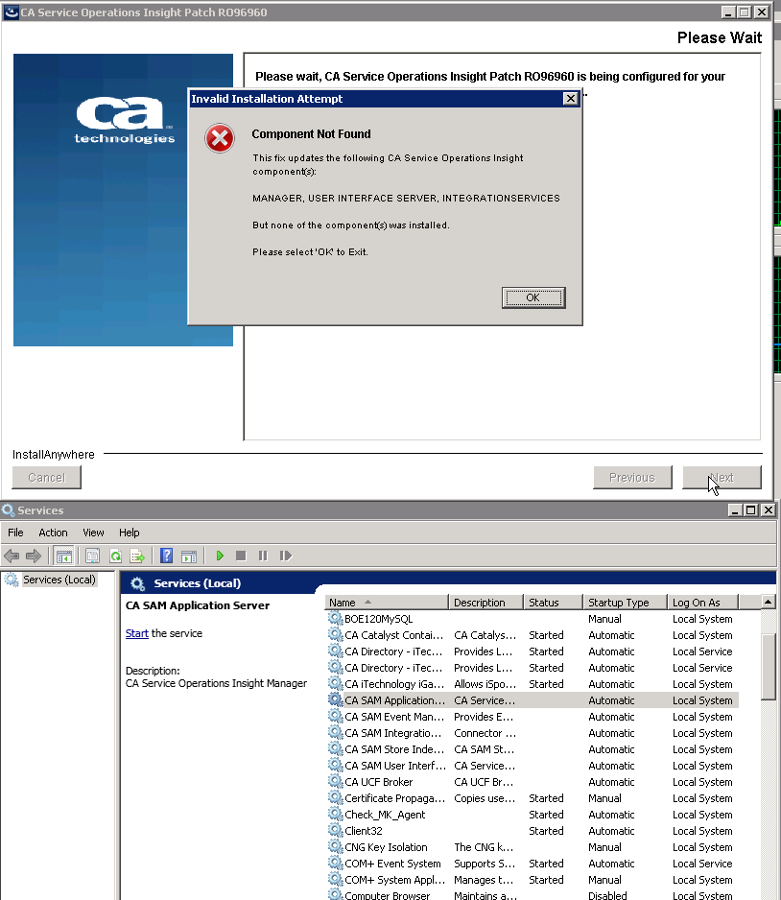Click the red error icon in dialog
Screen dimensions: 781x900
(219, 138)
